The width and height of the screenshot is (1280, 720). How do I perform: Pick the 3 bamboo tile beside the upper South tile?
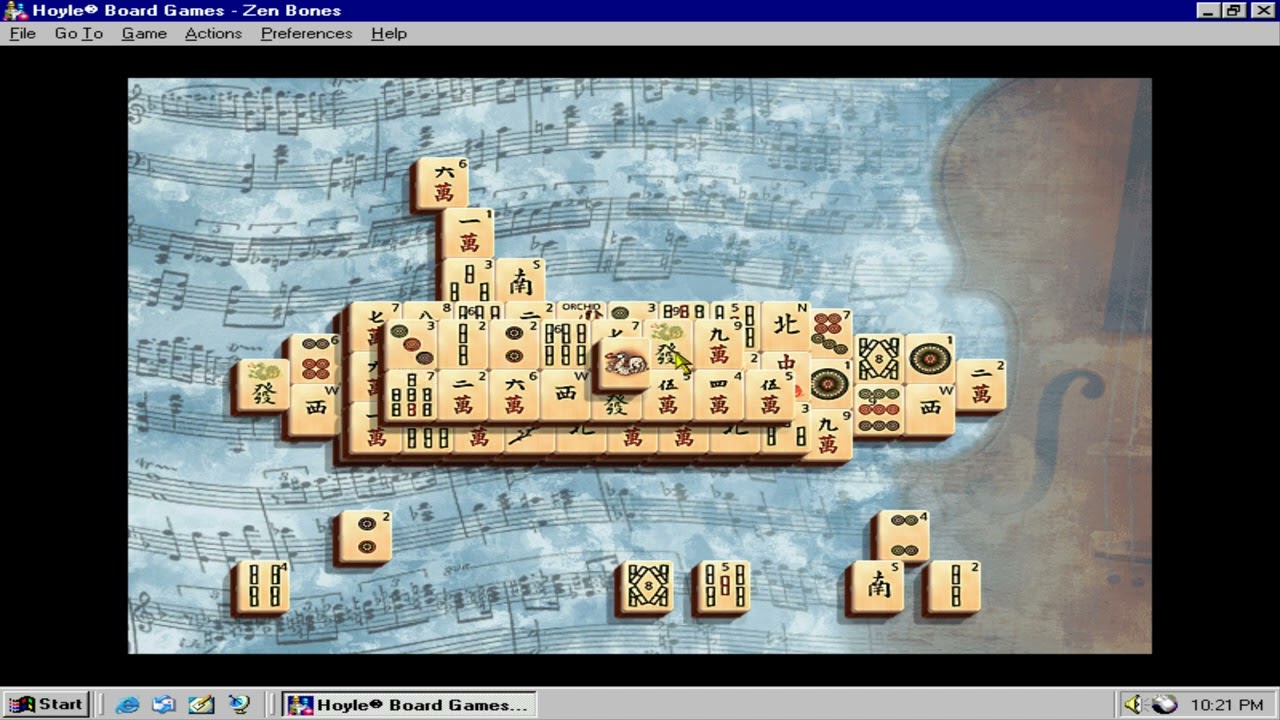(x=469, y=281)
